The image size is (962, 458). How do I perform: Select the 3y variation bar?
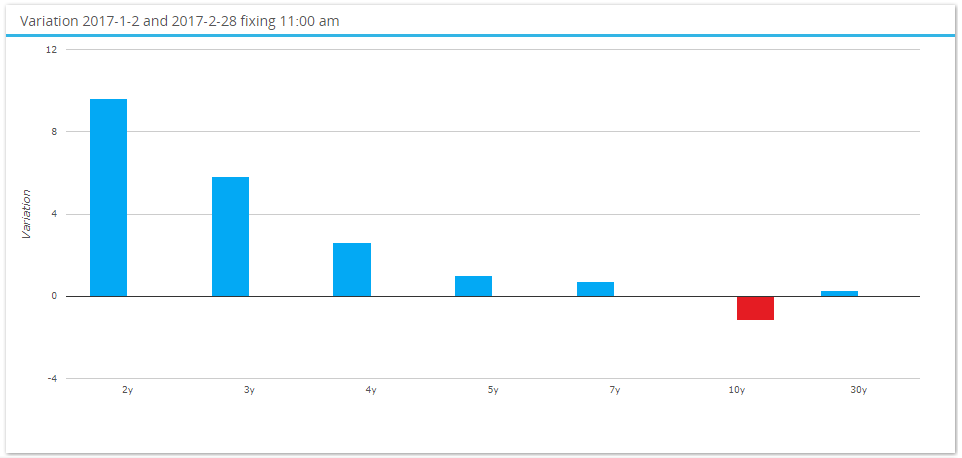pos(230,237)
